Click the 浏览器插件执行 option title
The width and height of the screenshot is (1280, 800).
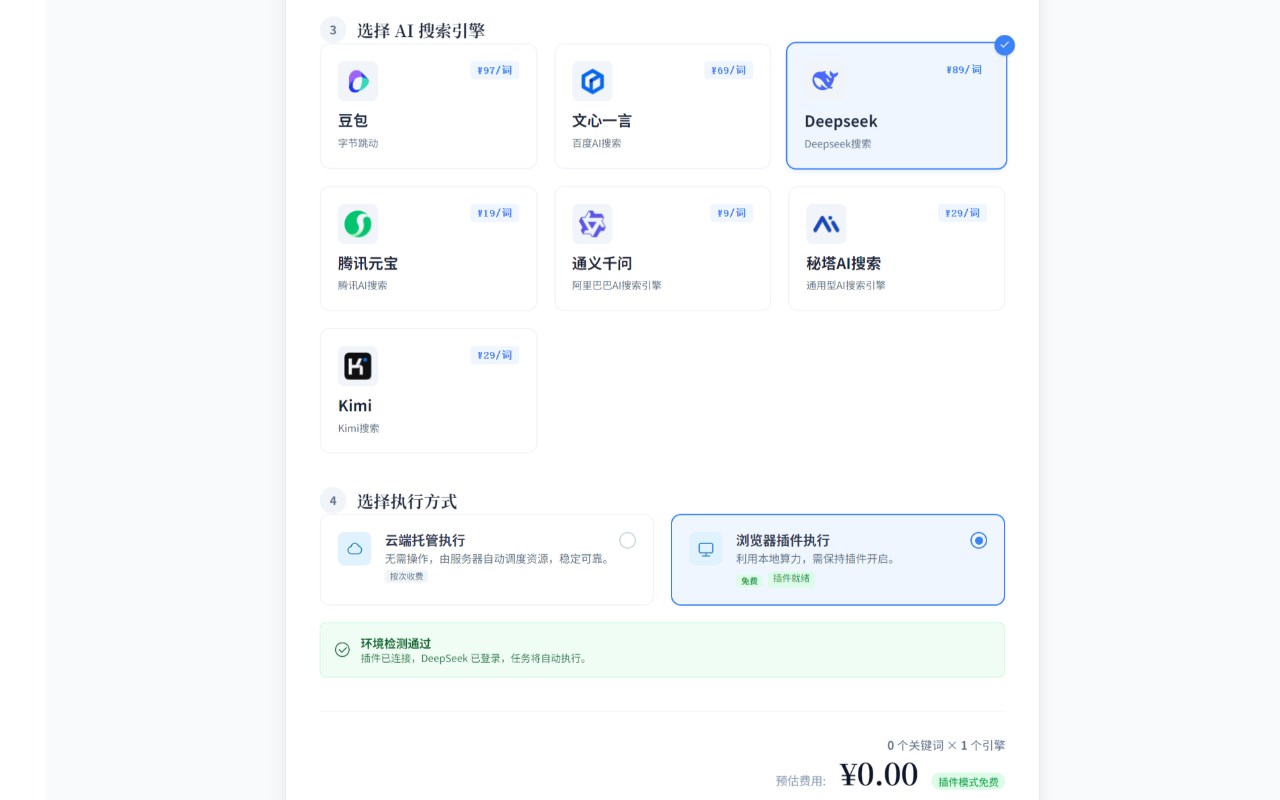783,540
